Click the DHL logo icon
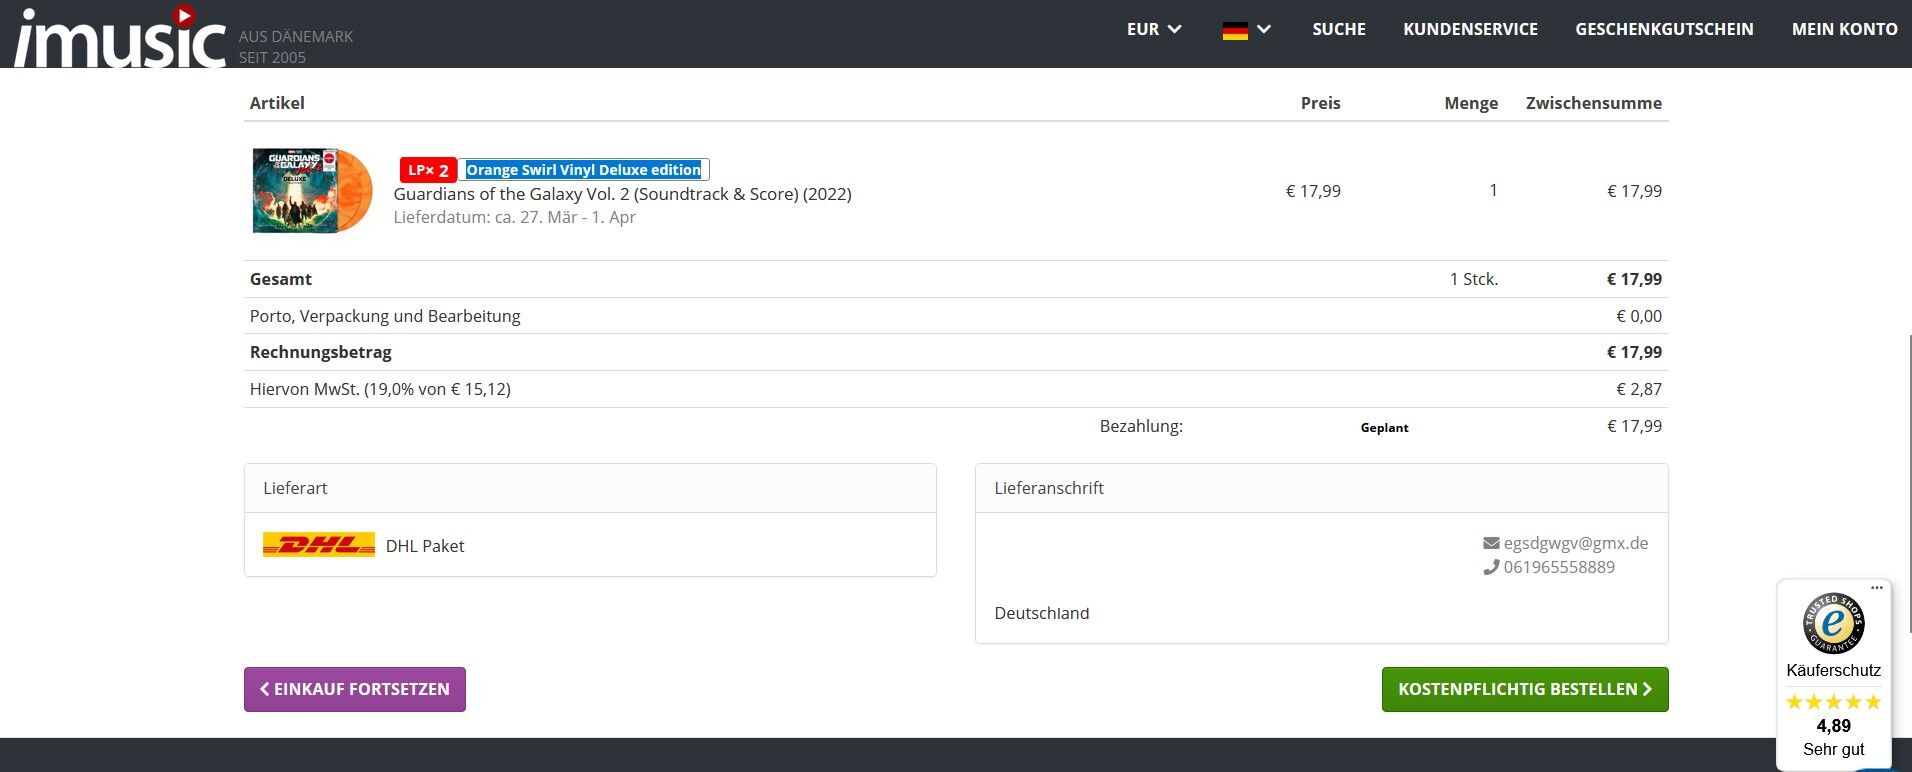This screenshot has height=772, width=1912. (318, 545)
